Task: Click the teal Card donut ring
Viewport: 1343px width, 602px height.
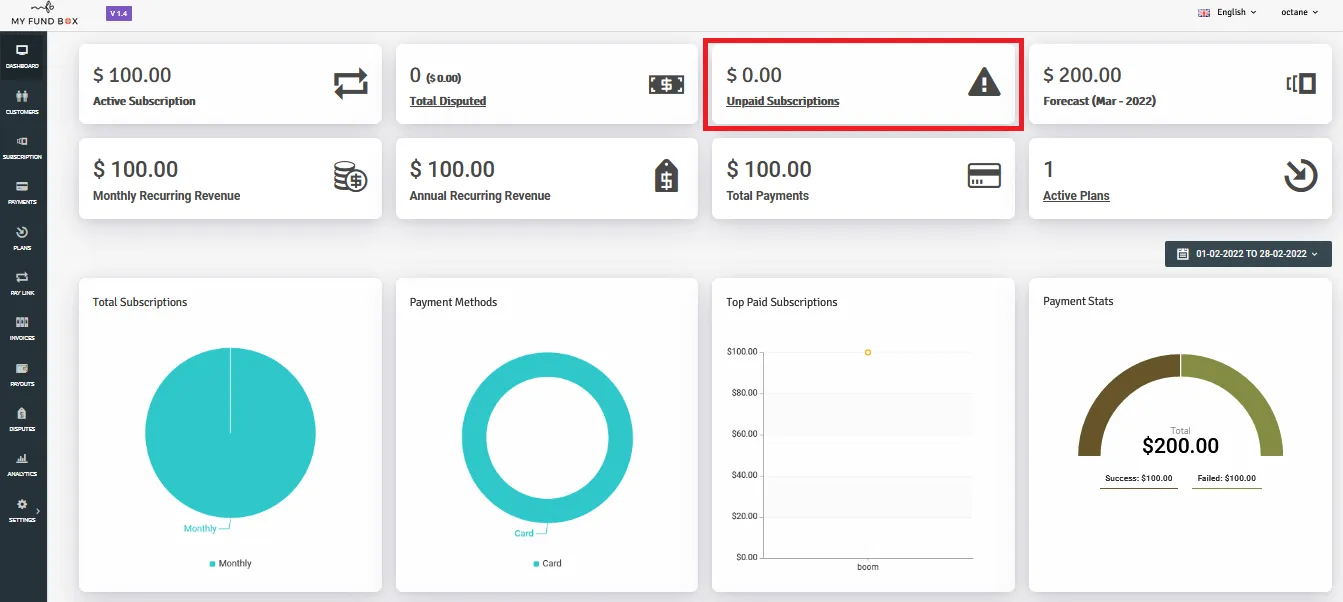Action: tap(473, 438)
